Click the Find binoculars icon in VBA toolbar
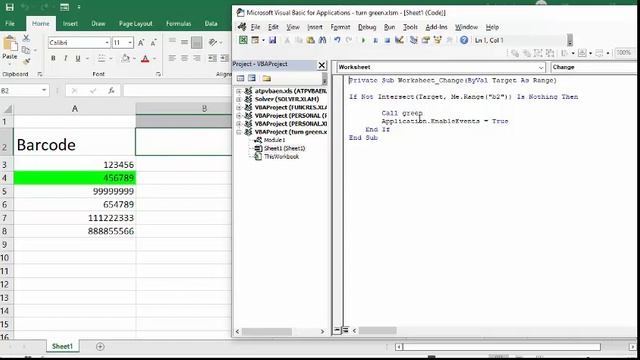The height and width of the screenshot is (360, 640). pyautogui.click(x=322, y=40)
